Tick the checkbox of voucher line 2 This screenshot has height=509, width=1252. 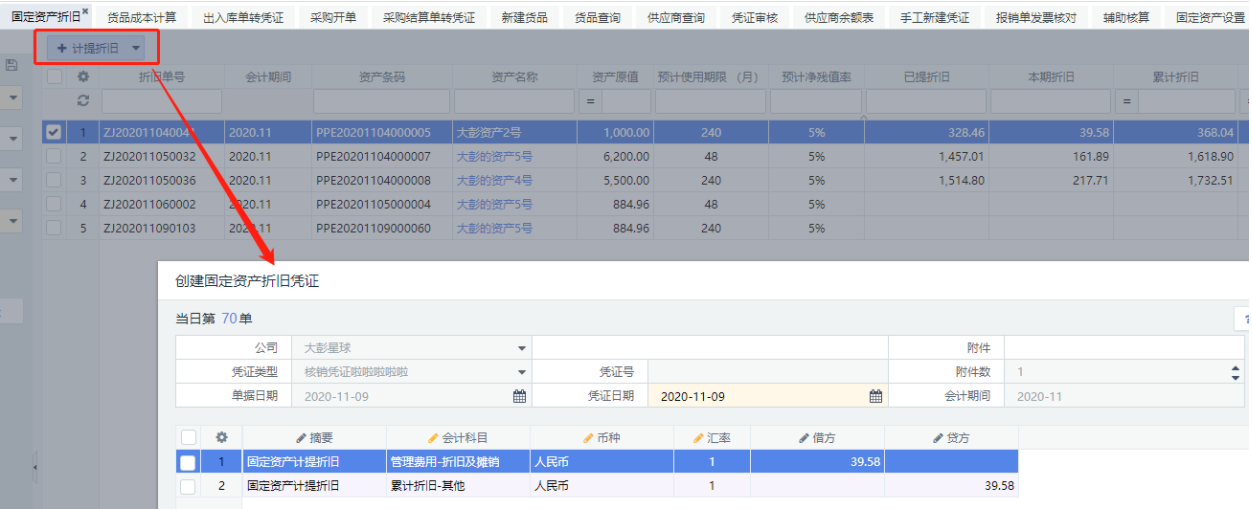188,486
